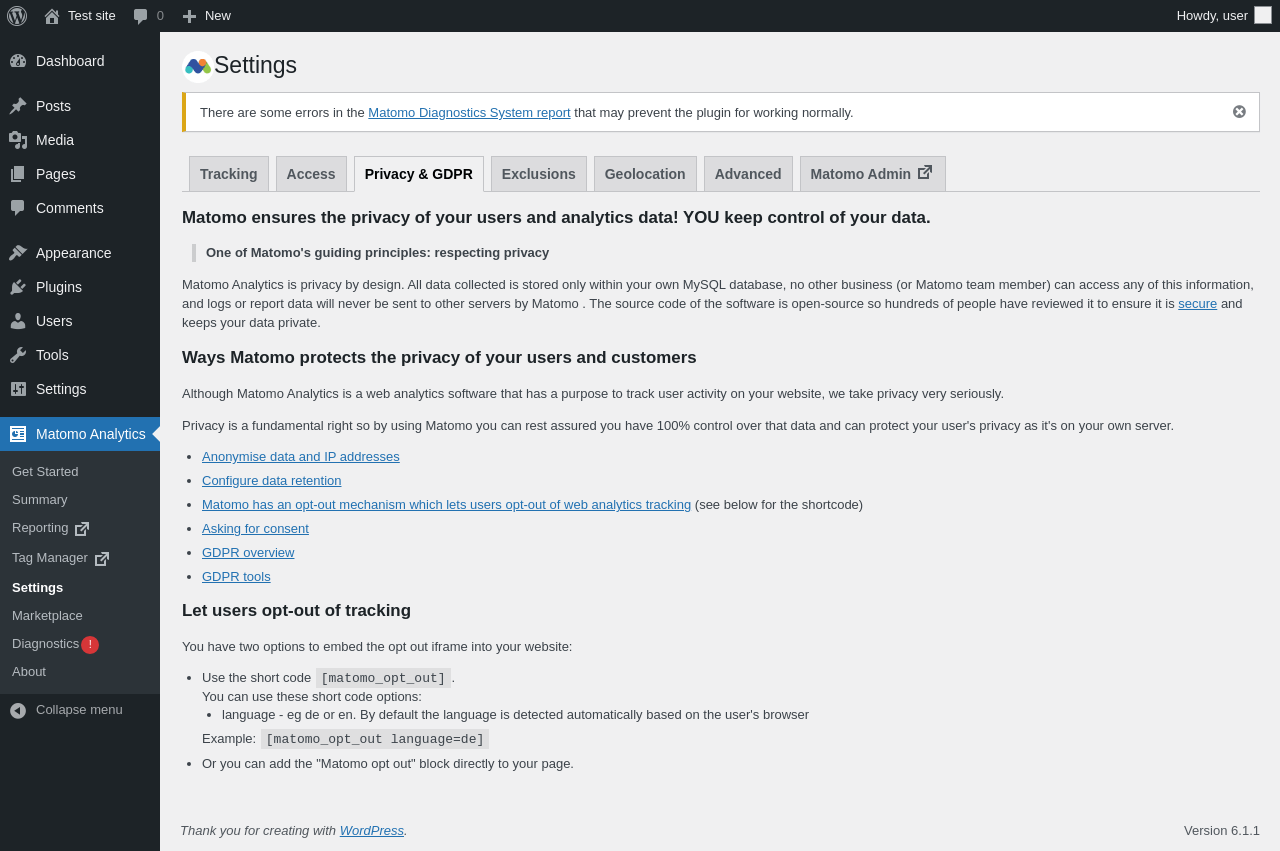Screen dimensions: 1280x851
Task: Open Matomo Admin external tab
Action: [872, 174]
